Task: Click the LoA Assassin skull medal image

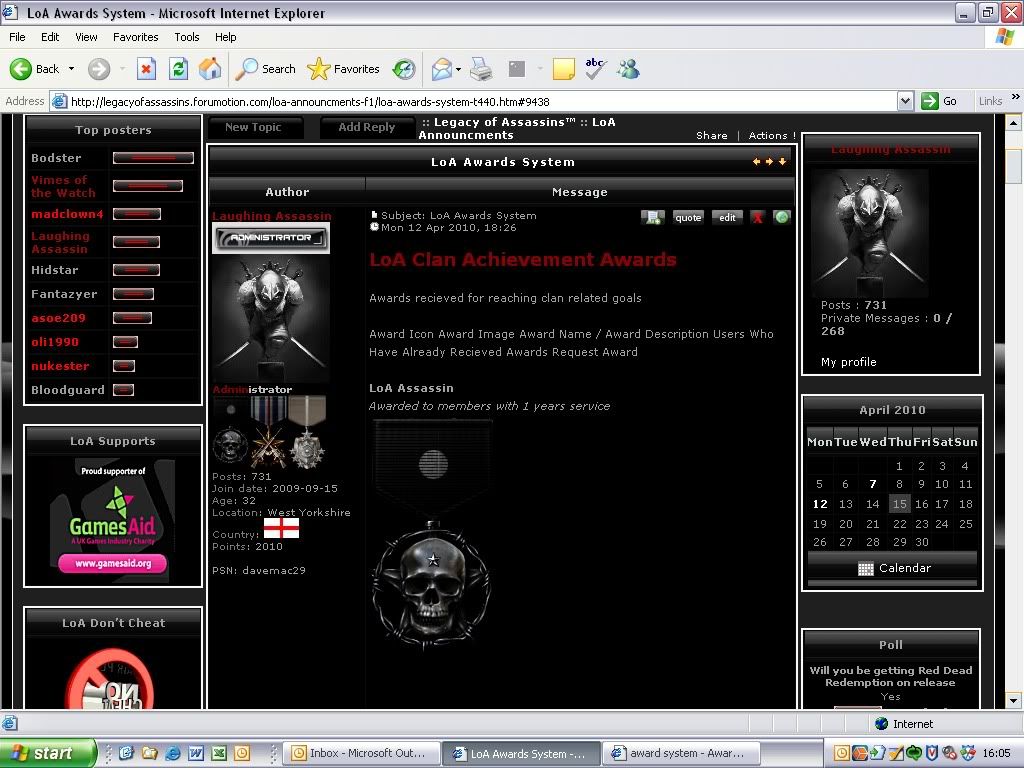Action: tap(432, 536)
